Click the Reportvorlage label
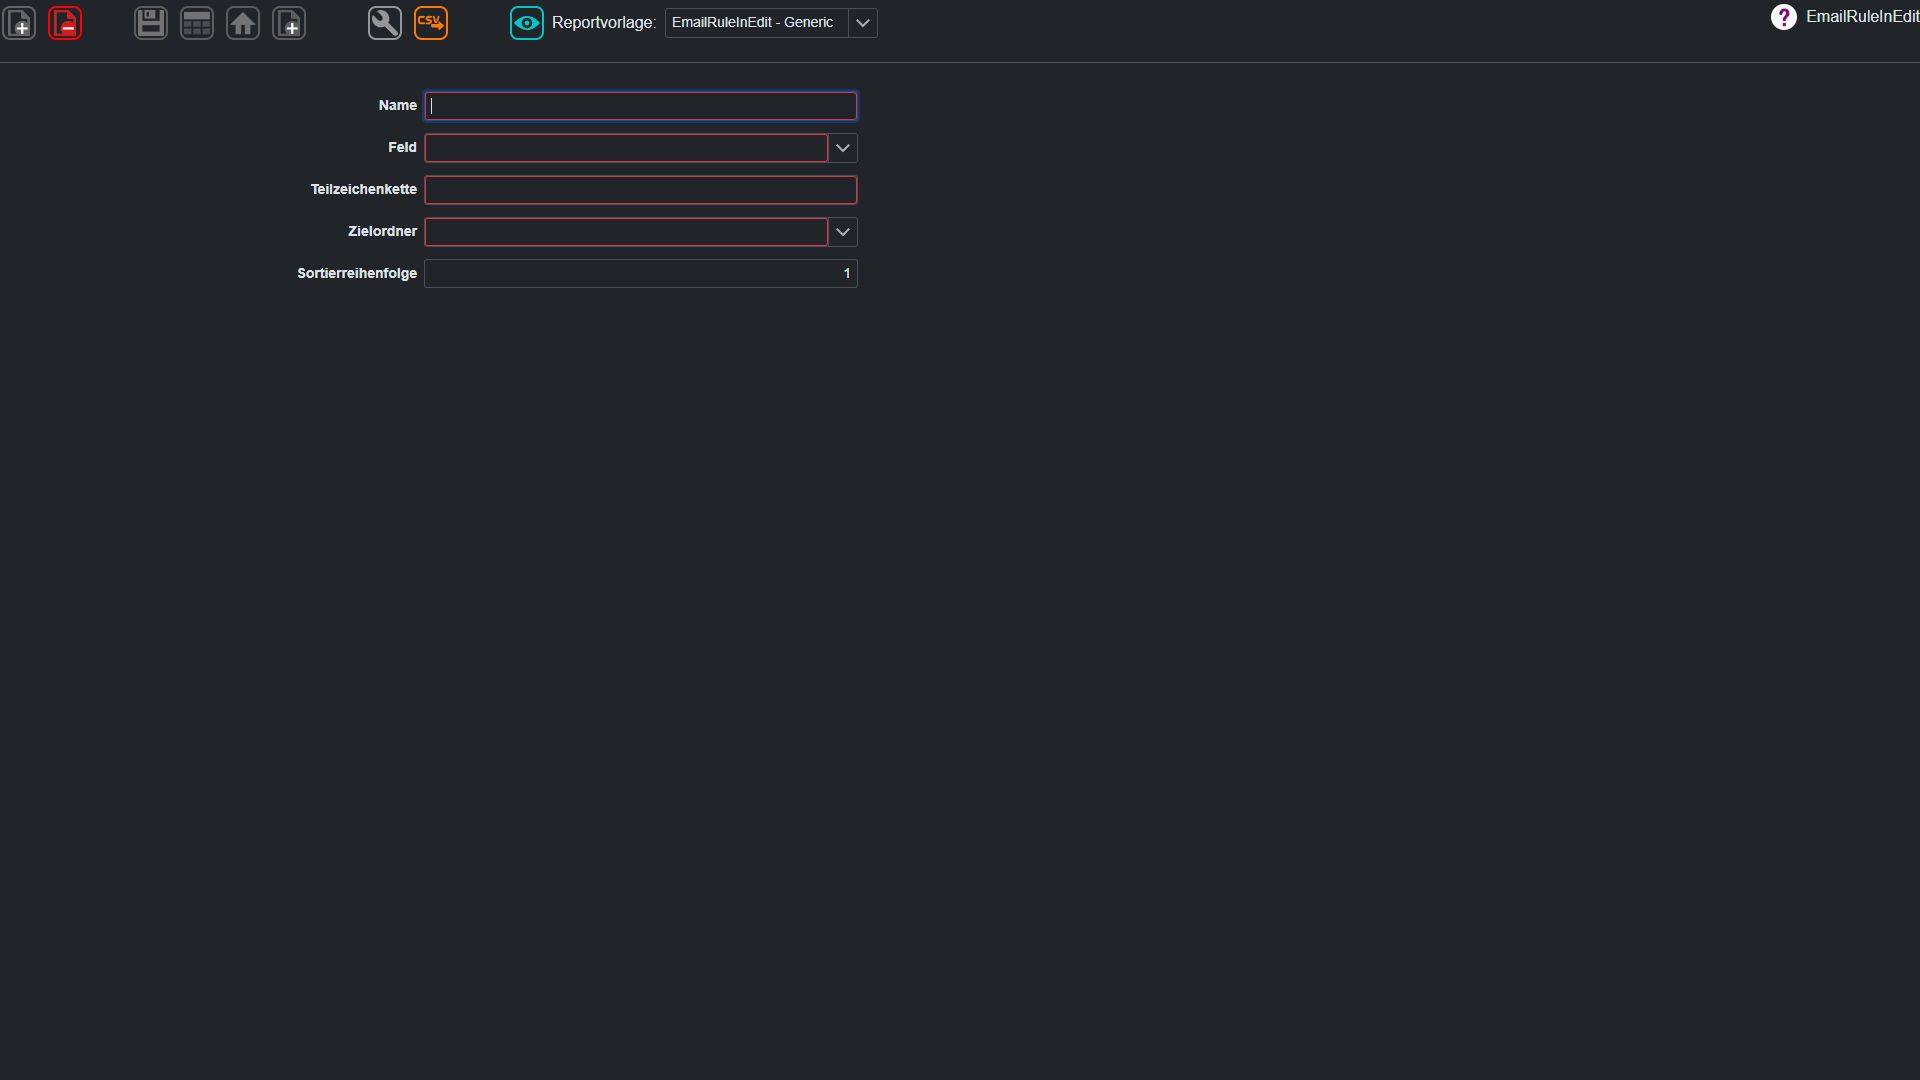This screenshot has width=1920, height=1080. [x=604, y=23]
